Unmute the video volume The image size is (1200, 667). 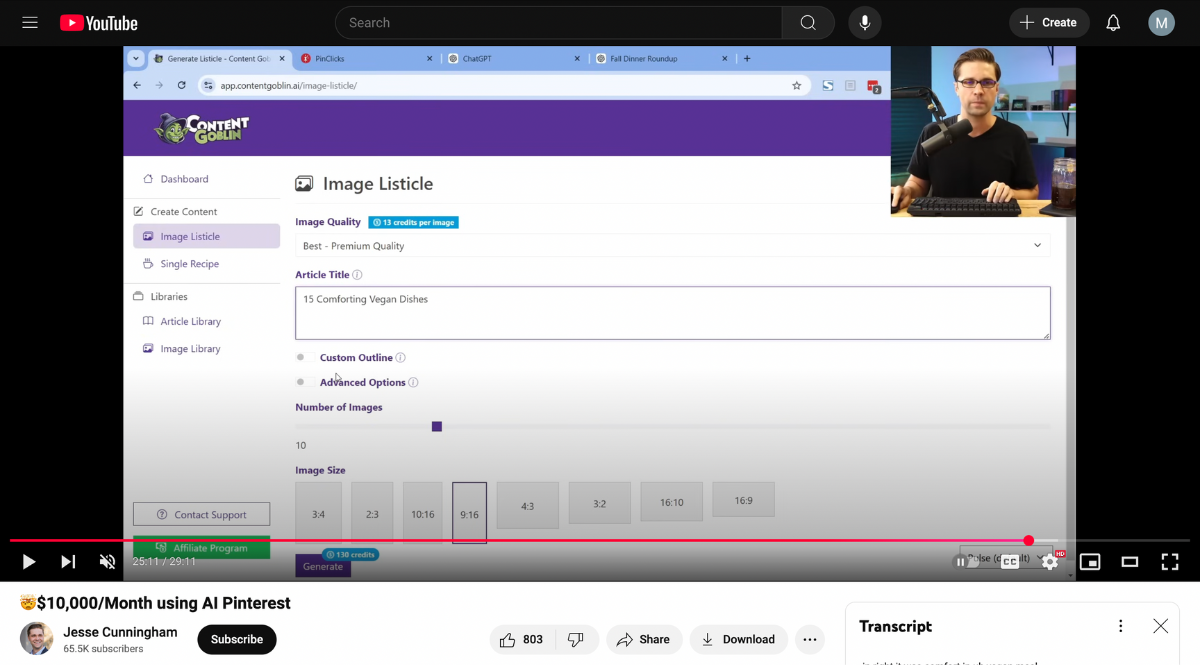[107, 562]
